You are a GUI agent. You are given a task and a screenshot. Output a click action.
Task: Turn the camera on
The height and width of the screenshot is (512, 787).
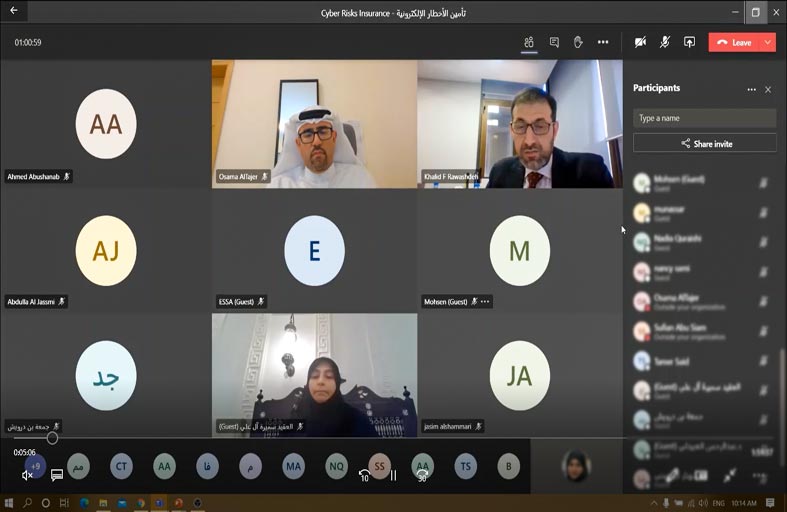click(640, 42)
